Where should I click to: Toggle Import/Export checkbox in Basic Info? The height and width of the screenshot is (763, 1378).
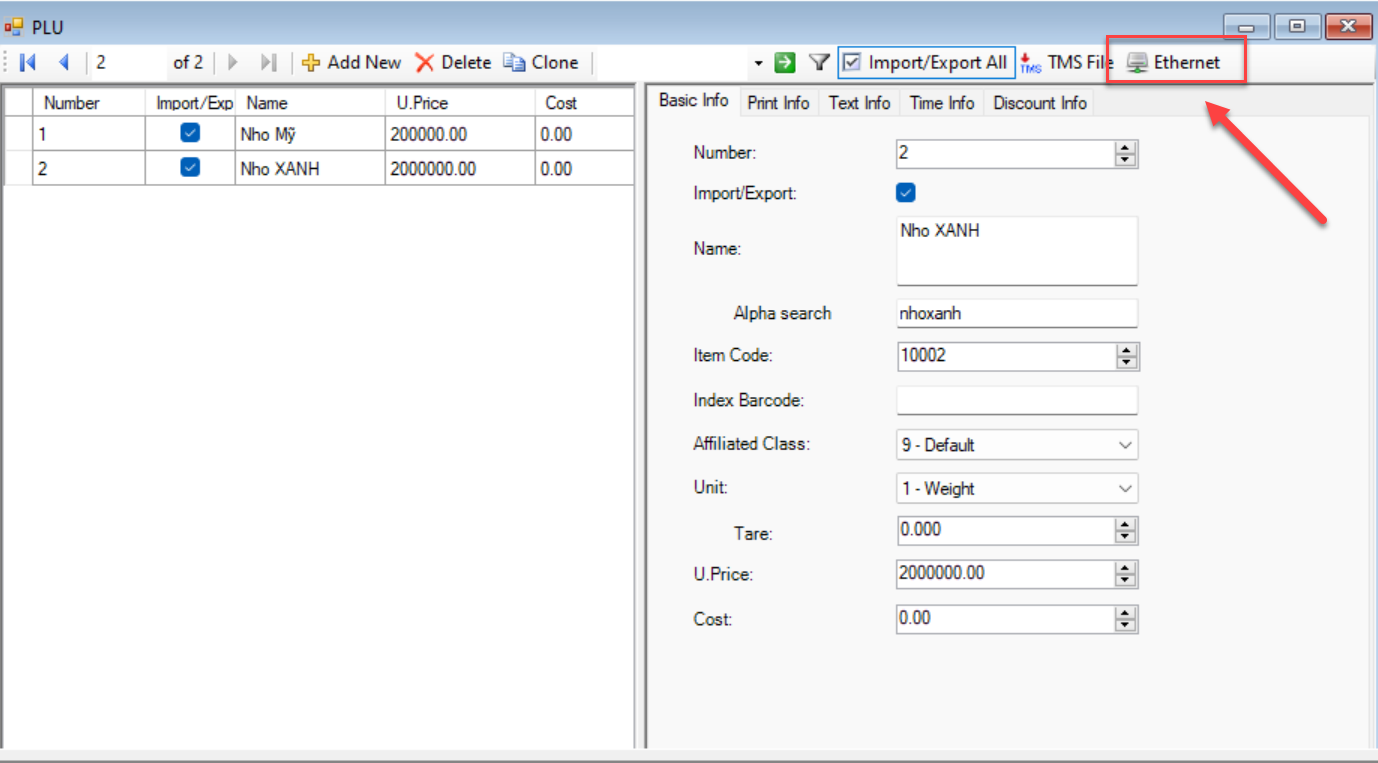[906, 193]
